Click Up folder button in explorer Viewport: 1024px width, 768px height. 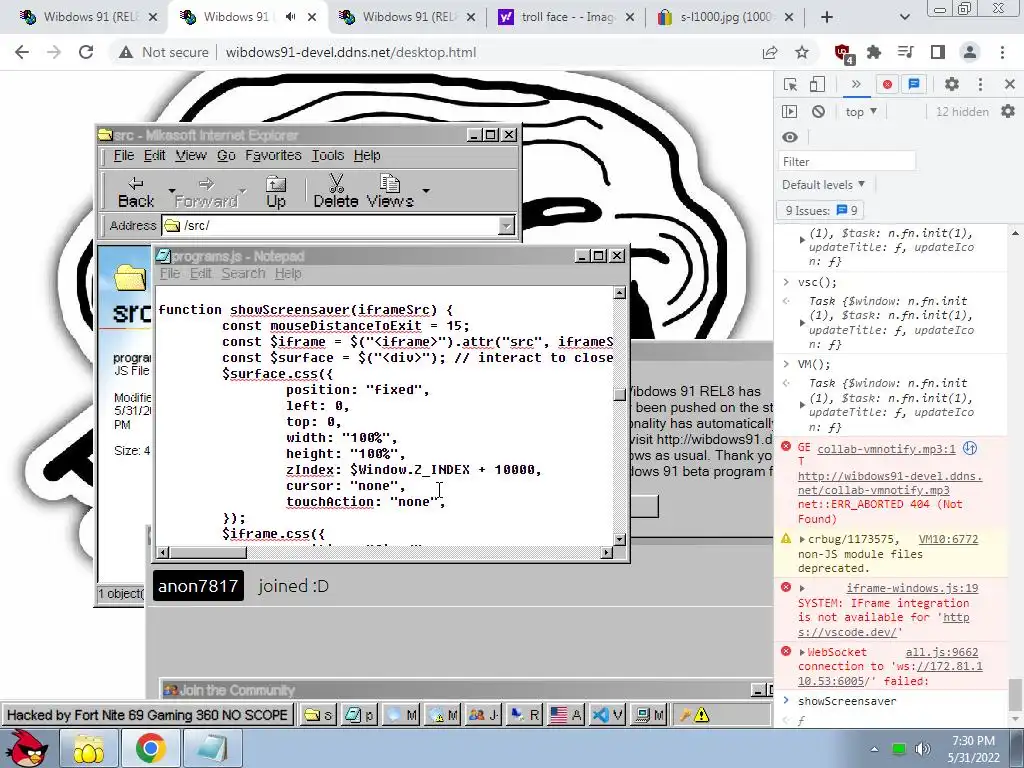point(276,192)
